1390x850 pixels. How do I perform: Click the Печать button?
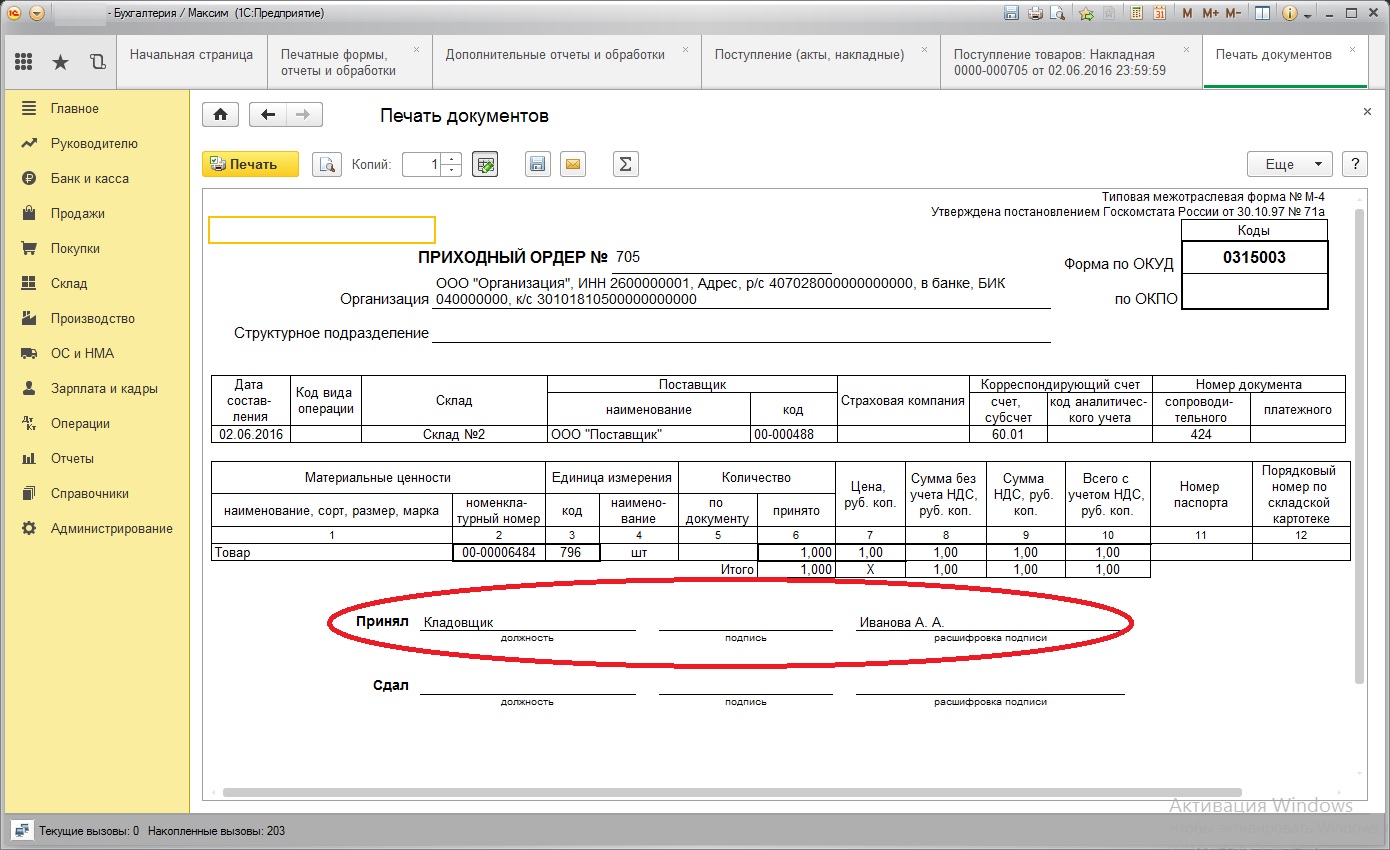[250, 165]
